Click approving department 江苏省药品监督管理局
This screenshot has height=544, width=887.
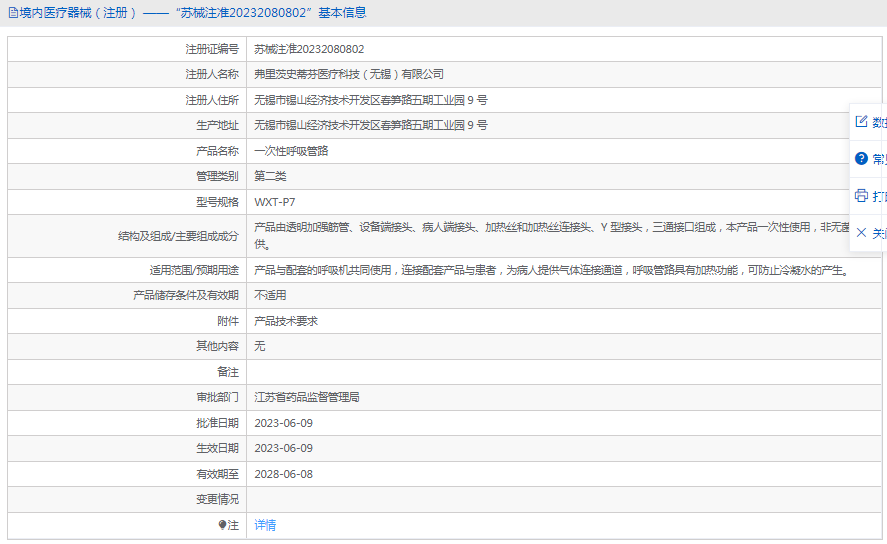(x=307, y=398)
